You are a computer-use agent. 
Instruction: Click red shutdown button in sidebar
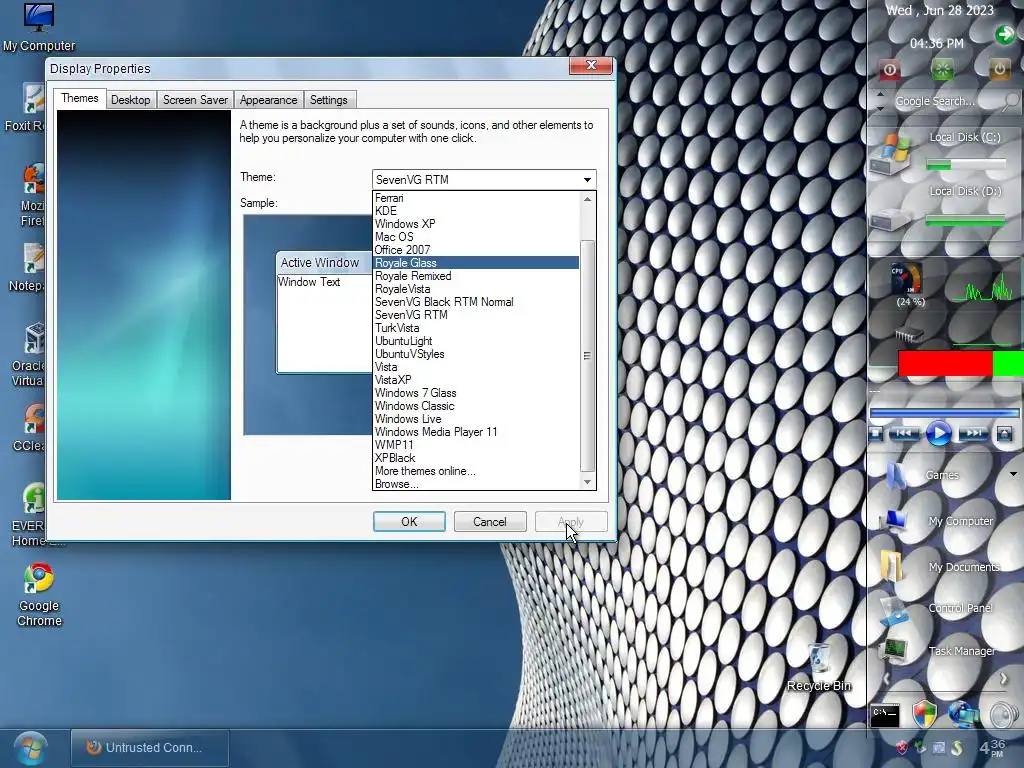(x=889, y=70)
